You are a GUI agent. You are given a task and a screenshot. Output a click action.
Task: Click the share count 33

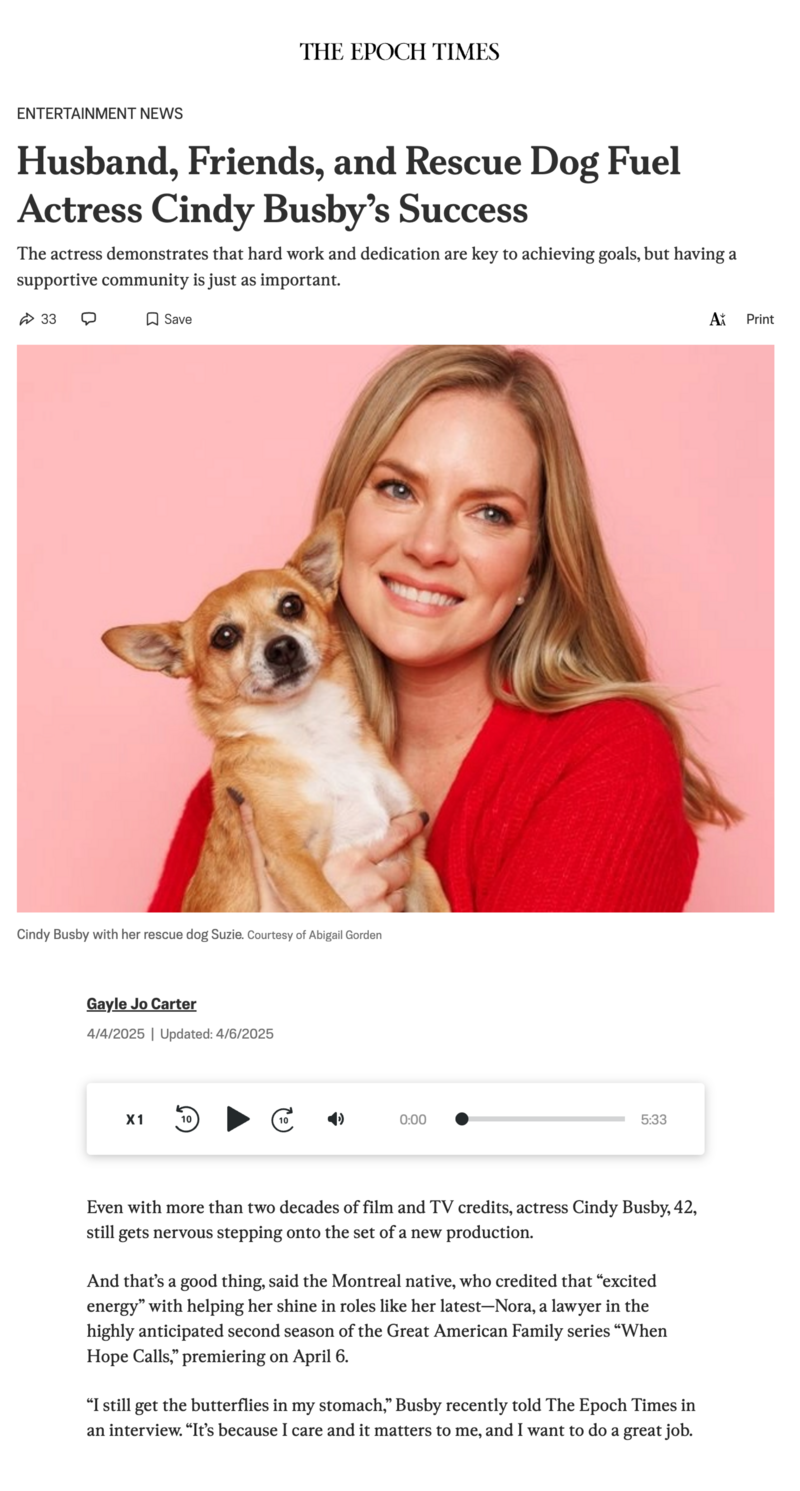click(x=48, y=319)
